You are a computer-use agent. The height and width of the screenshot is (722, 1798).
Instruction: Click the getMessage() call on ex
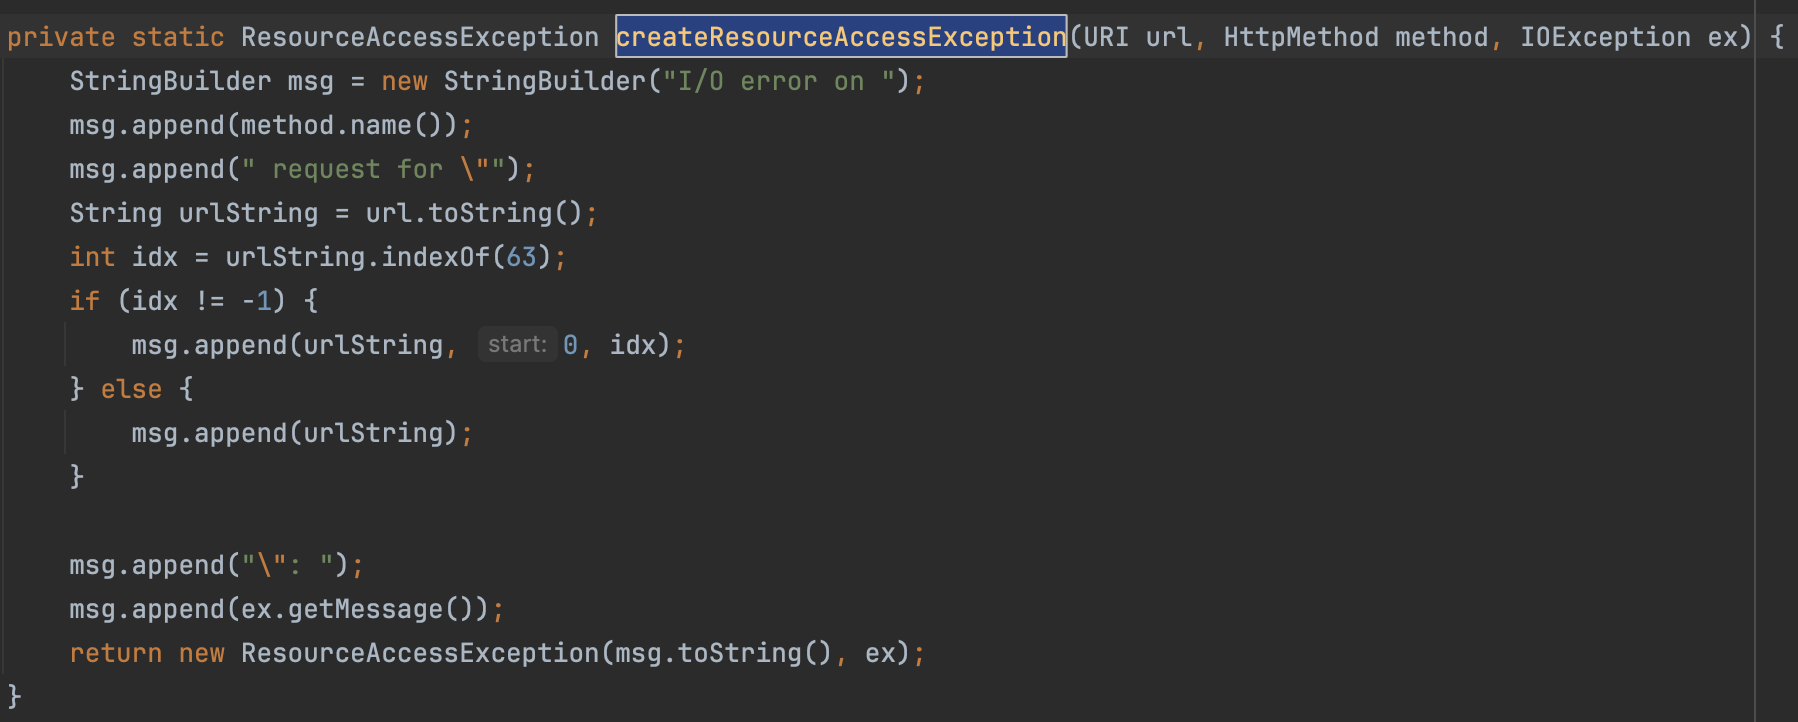click(364, 609)
